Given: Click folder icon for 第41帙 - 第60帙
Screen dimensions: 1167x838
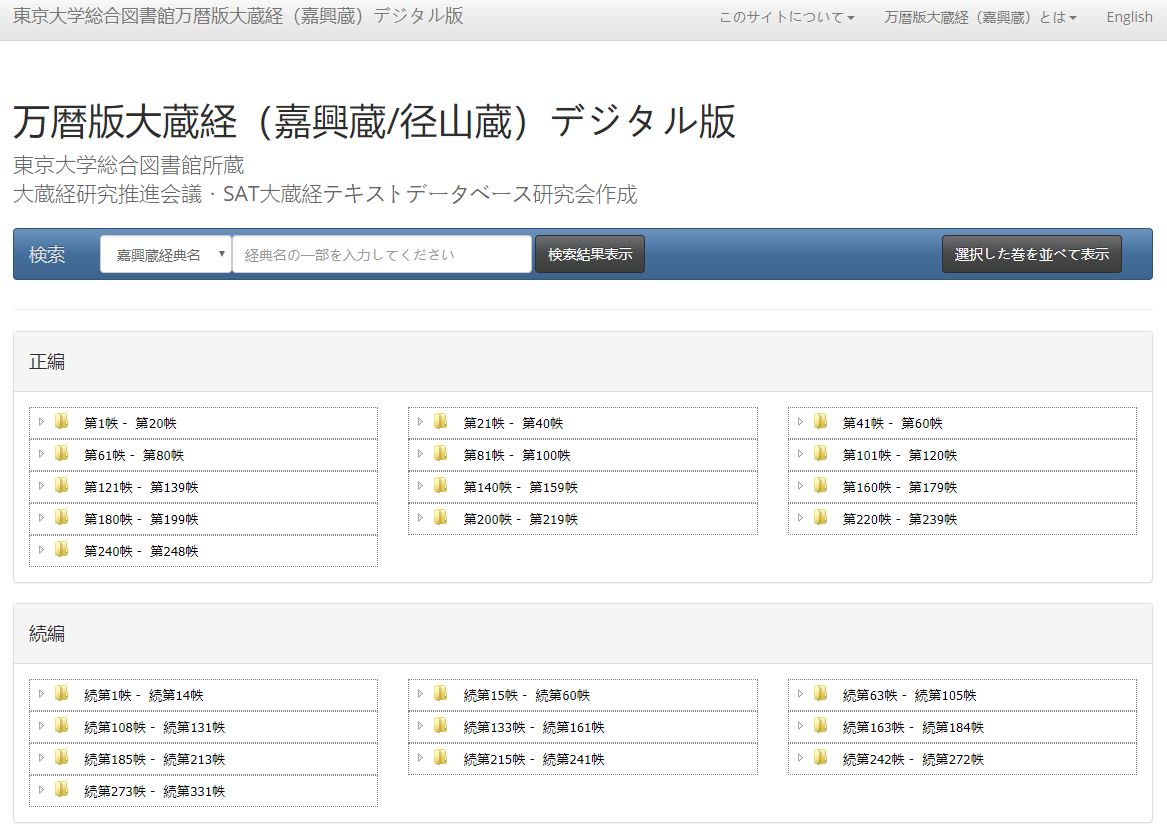Looking at the screenshot, I should tap(821, 422).
